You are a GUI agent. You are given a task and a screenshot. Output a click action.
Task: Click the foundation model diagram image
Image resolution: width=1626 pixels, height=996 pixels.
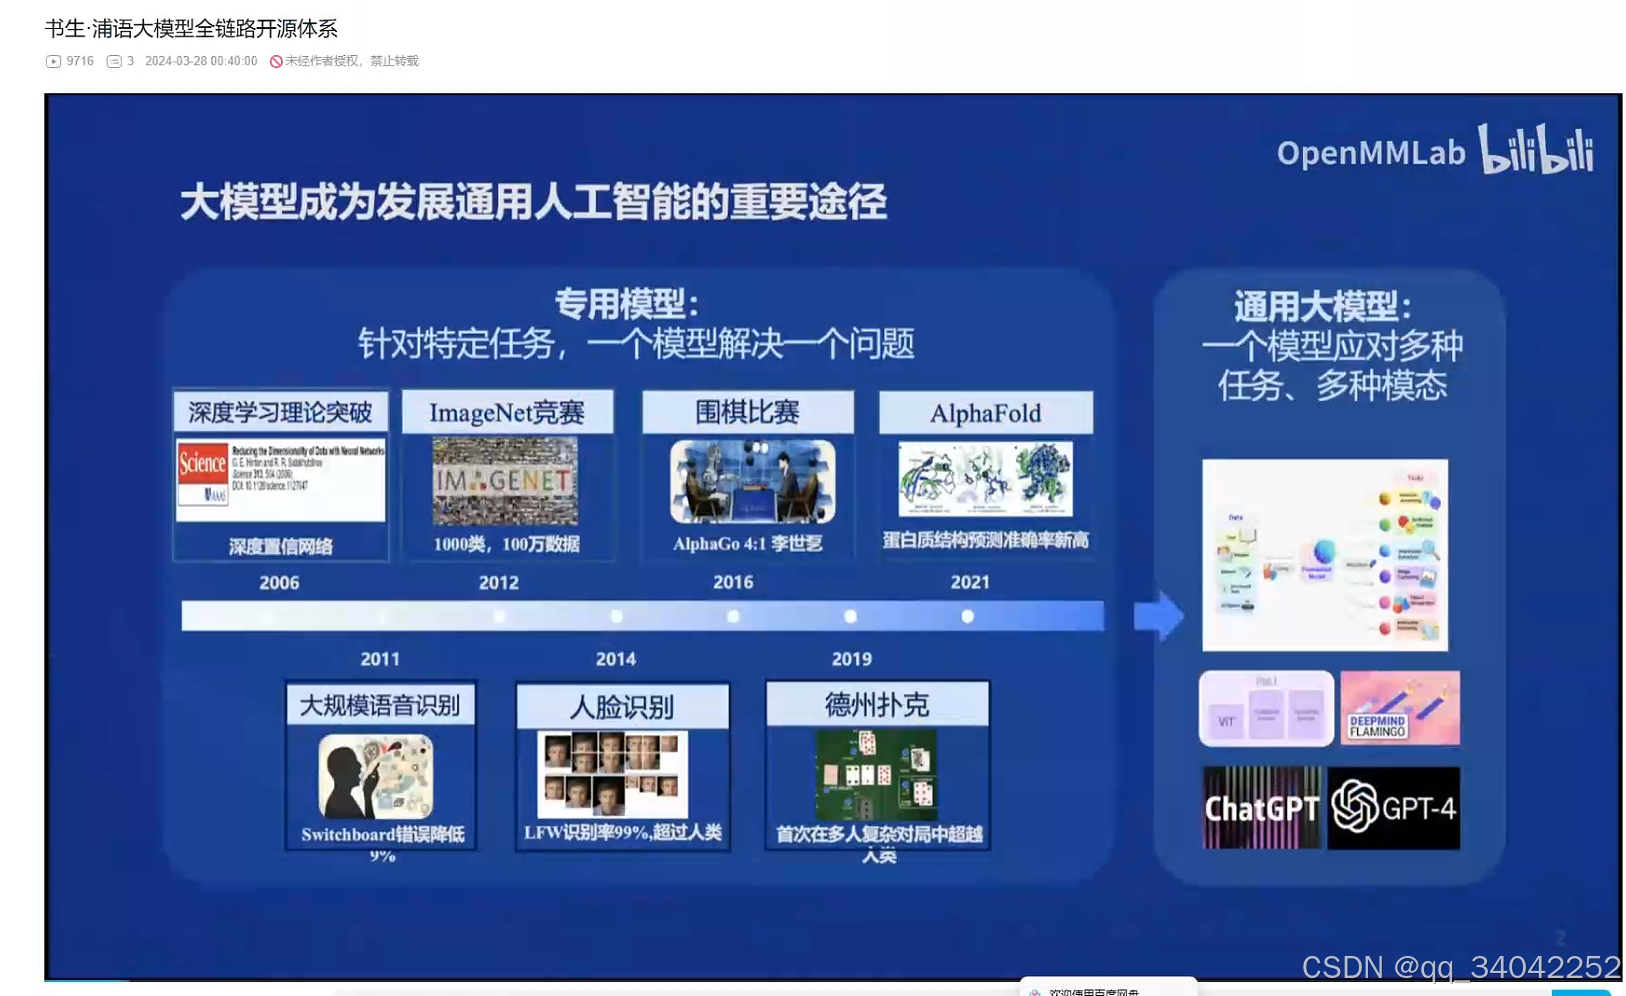1325,555
